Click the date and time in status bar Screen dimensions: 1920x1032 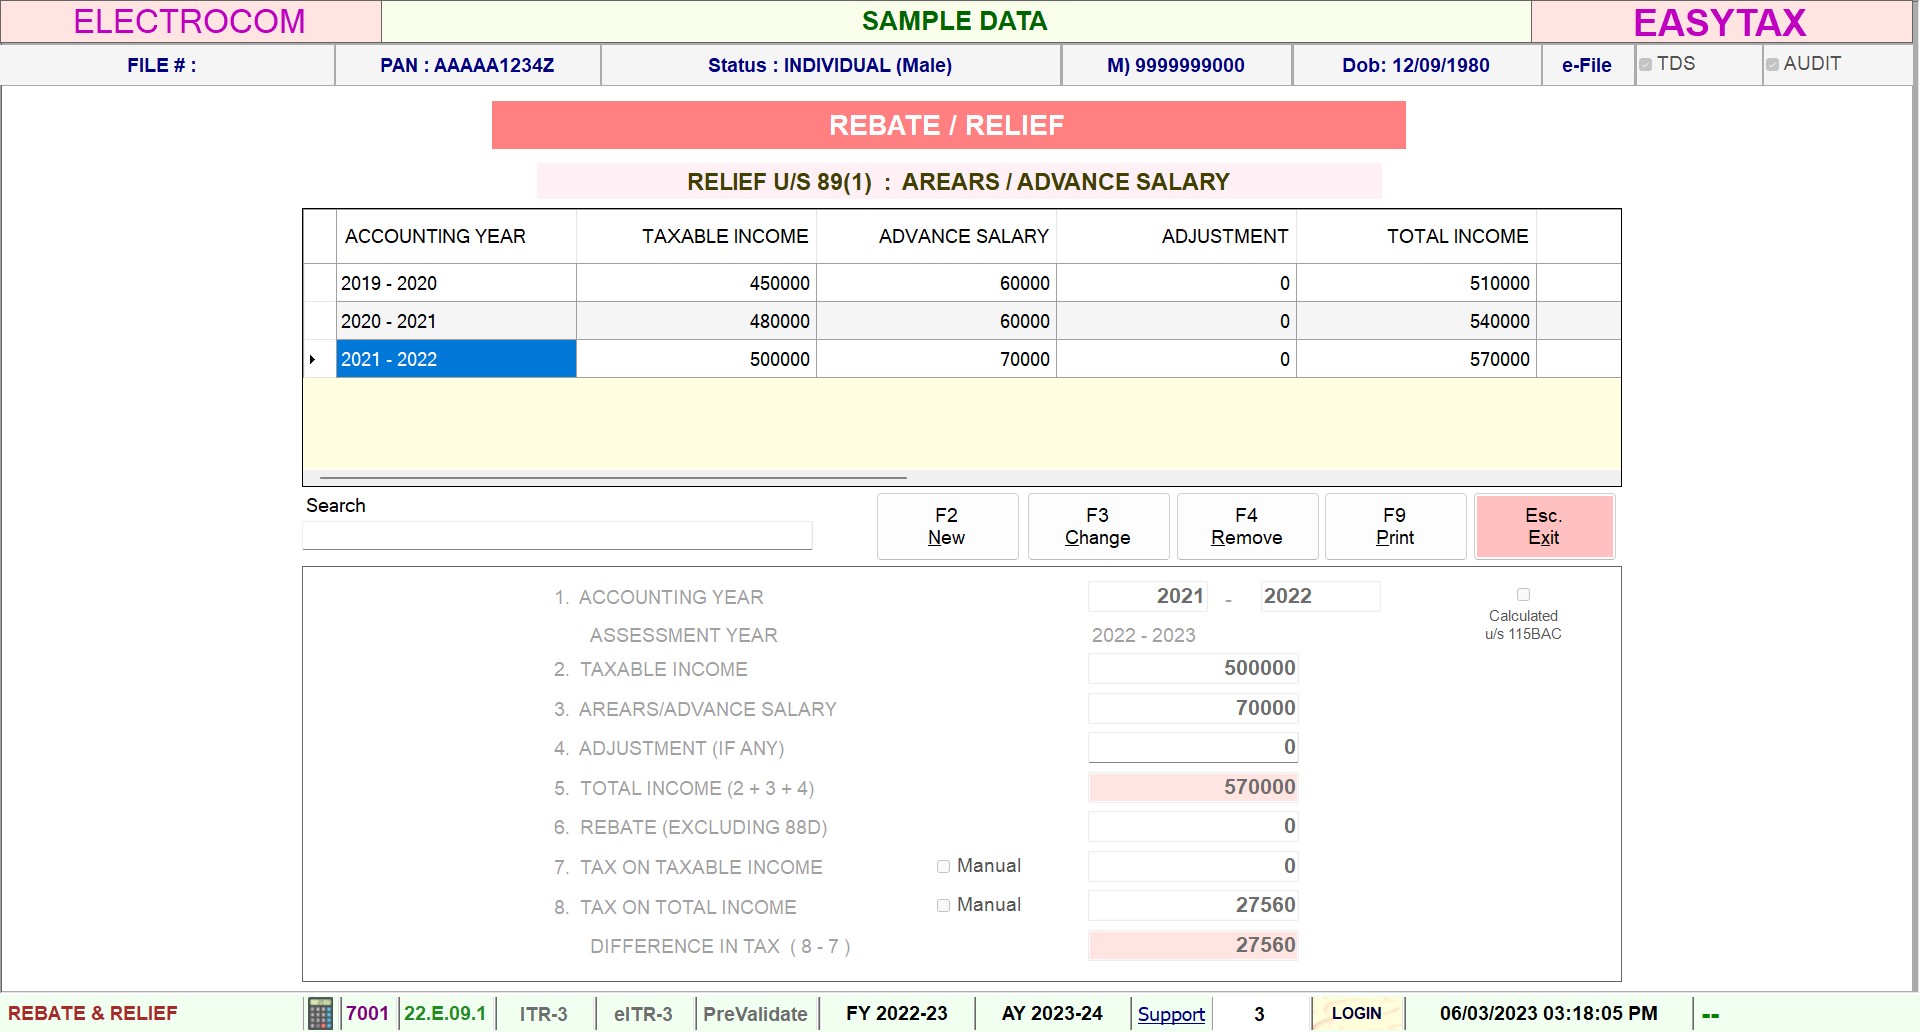1549,1013
